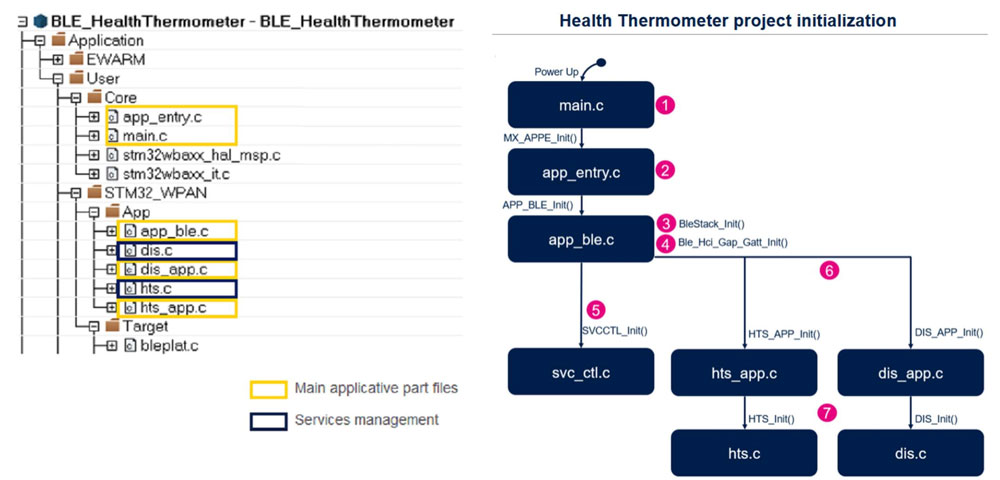
Task: Click the yellow Main applicative legend box
Action: coord(268,389)
